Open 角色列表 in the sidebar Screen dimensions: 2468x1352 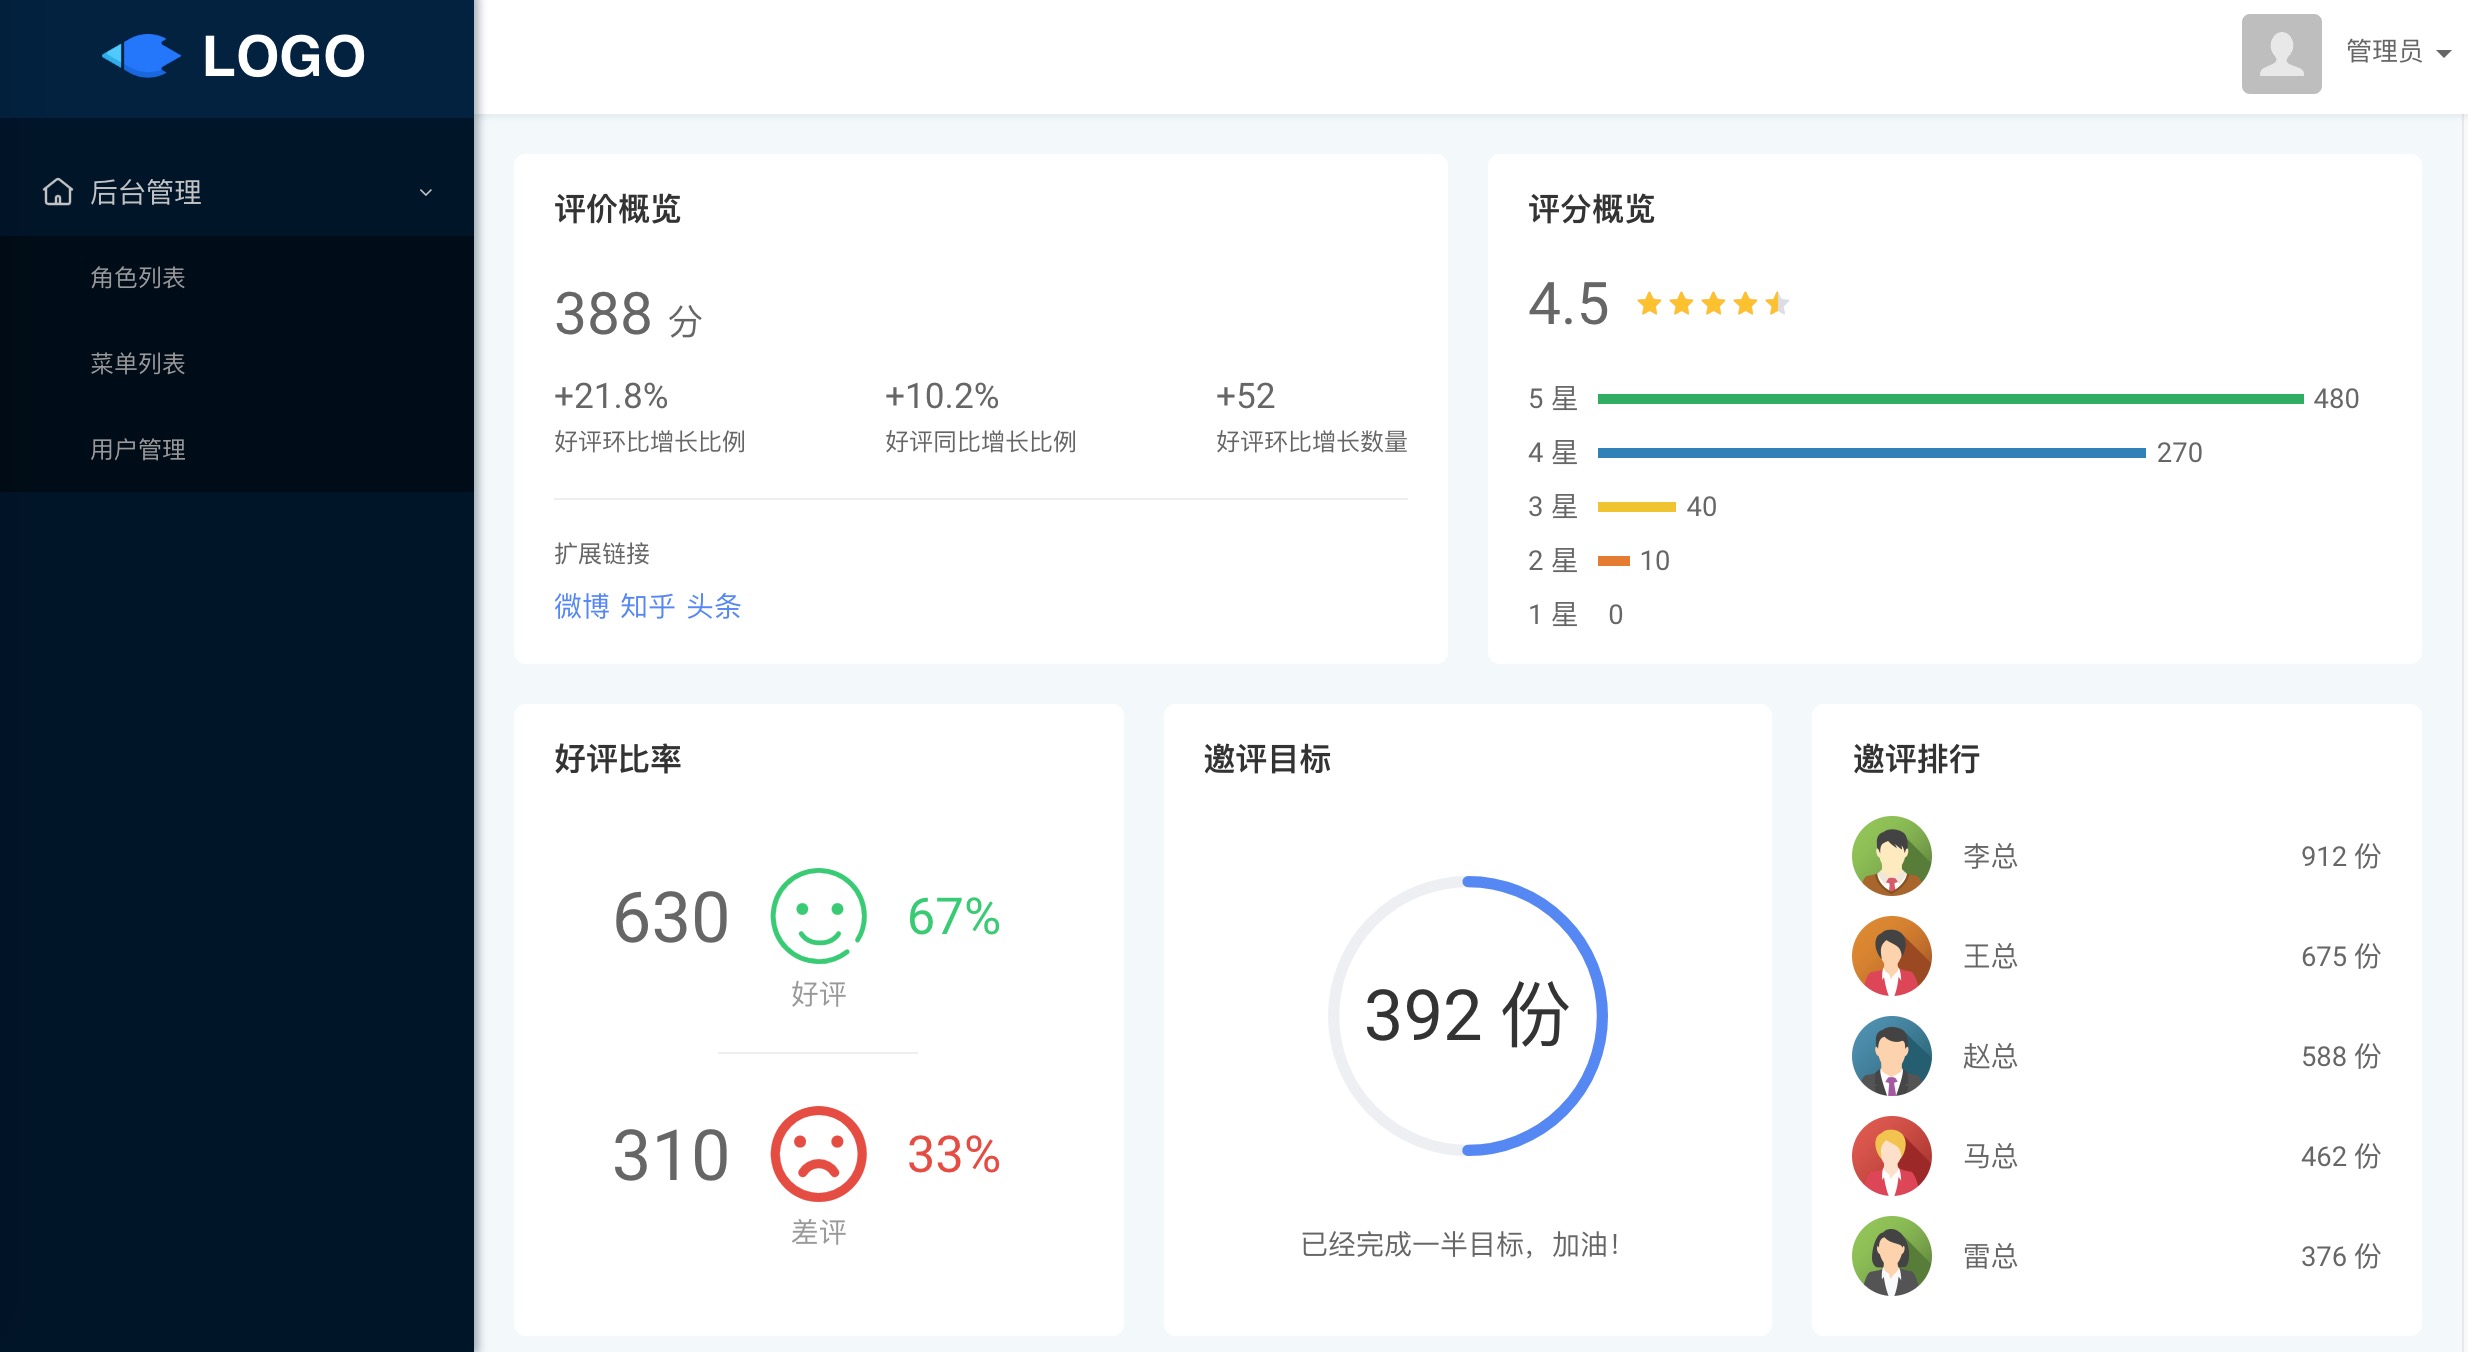[x=138, y=277]
